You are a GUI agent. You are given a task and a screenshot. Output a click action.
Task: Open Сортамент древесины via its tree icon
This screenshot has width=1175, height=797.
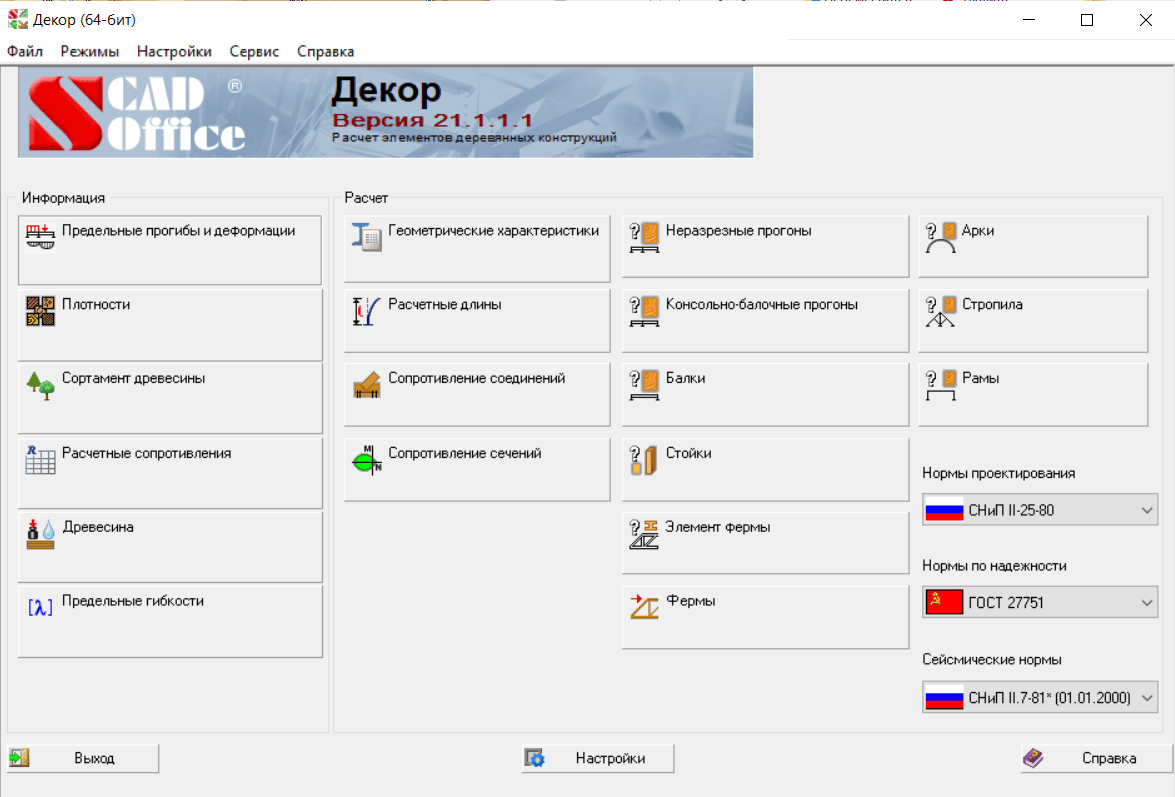40,385
